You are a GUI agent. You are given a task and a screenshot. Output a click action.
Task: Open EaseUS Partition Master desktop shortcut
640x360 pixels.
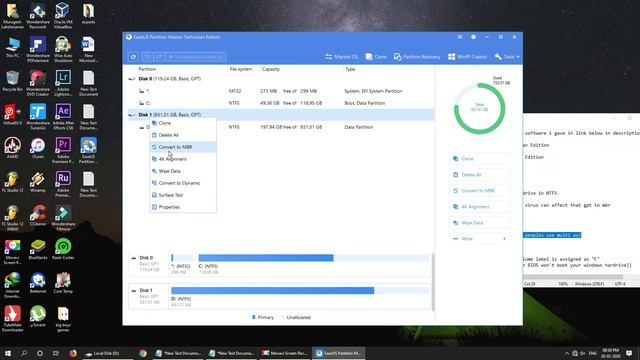click(x=88, y=150)
